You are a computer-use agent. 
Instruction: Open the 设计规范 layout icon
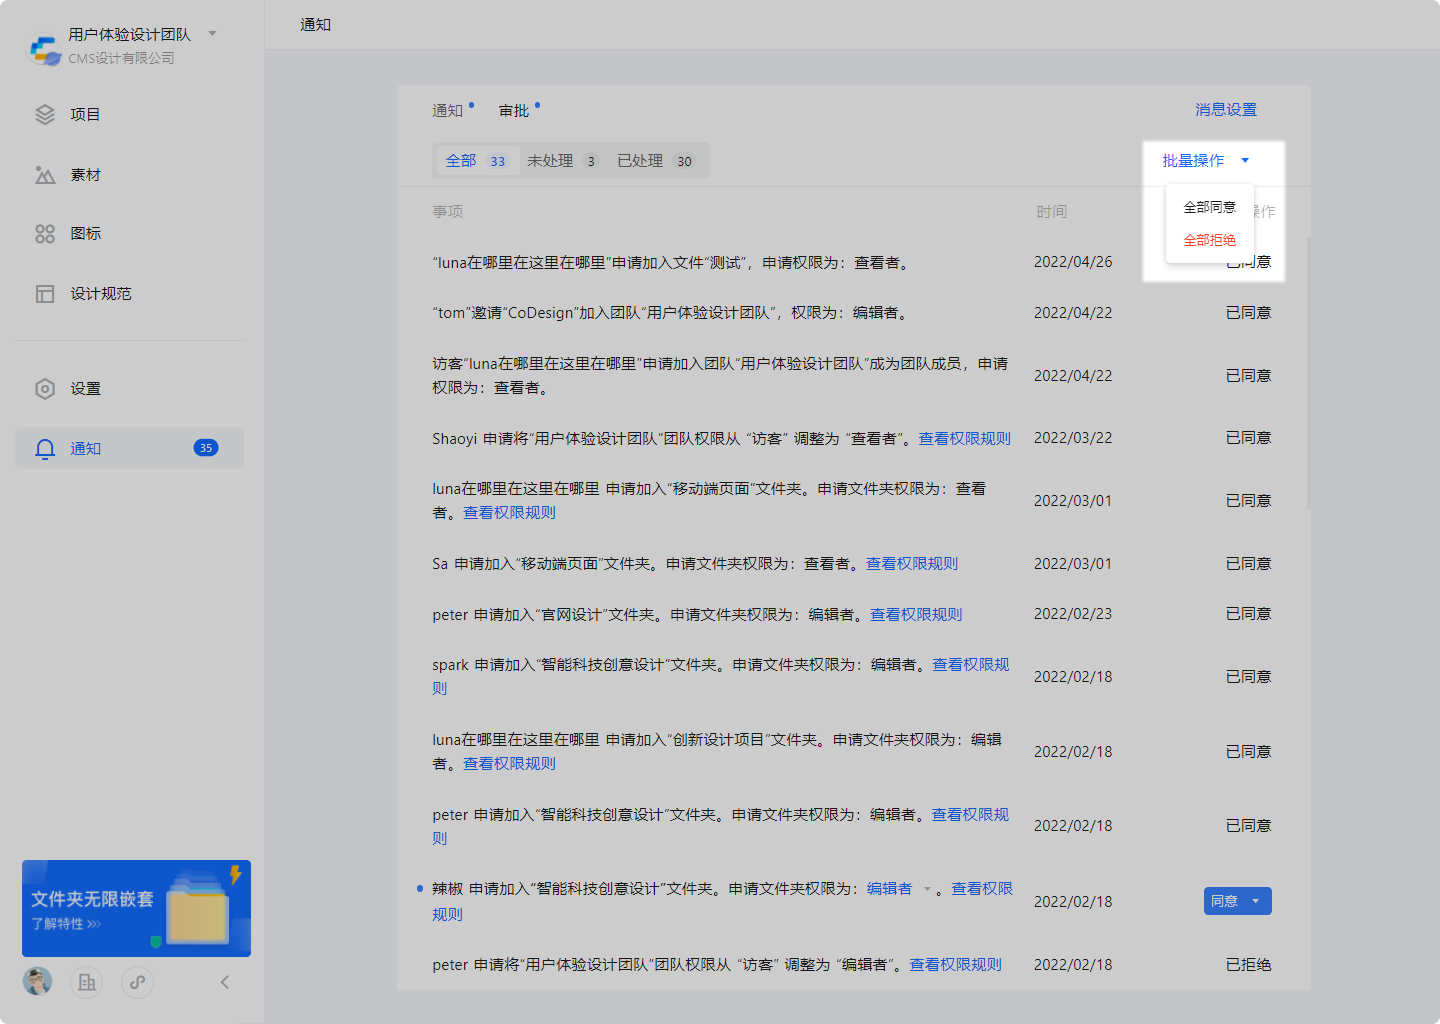pos(45,294)
